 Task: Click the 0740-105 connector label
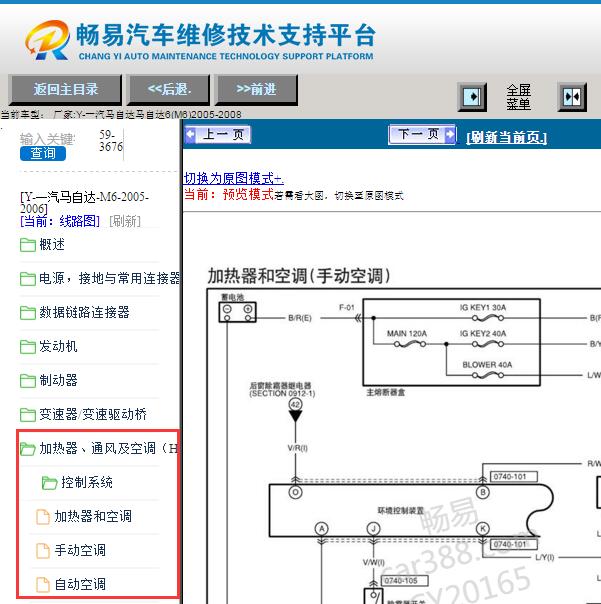405,581
